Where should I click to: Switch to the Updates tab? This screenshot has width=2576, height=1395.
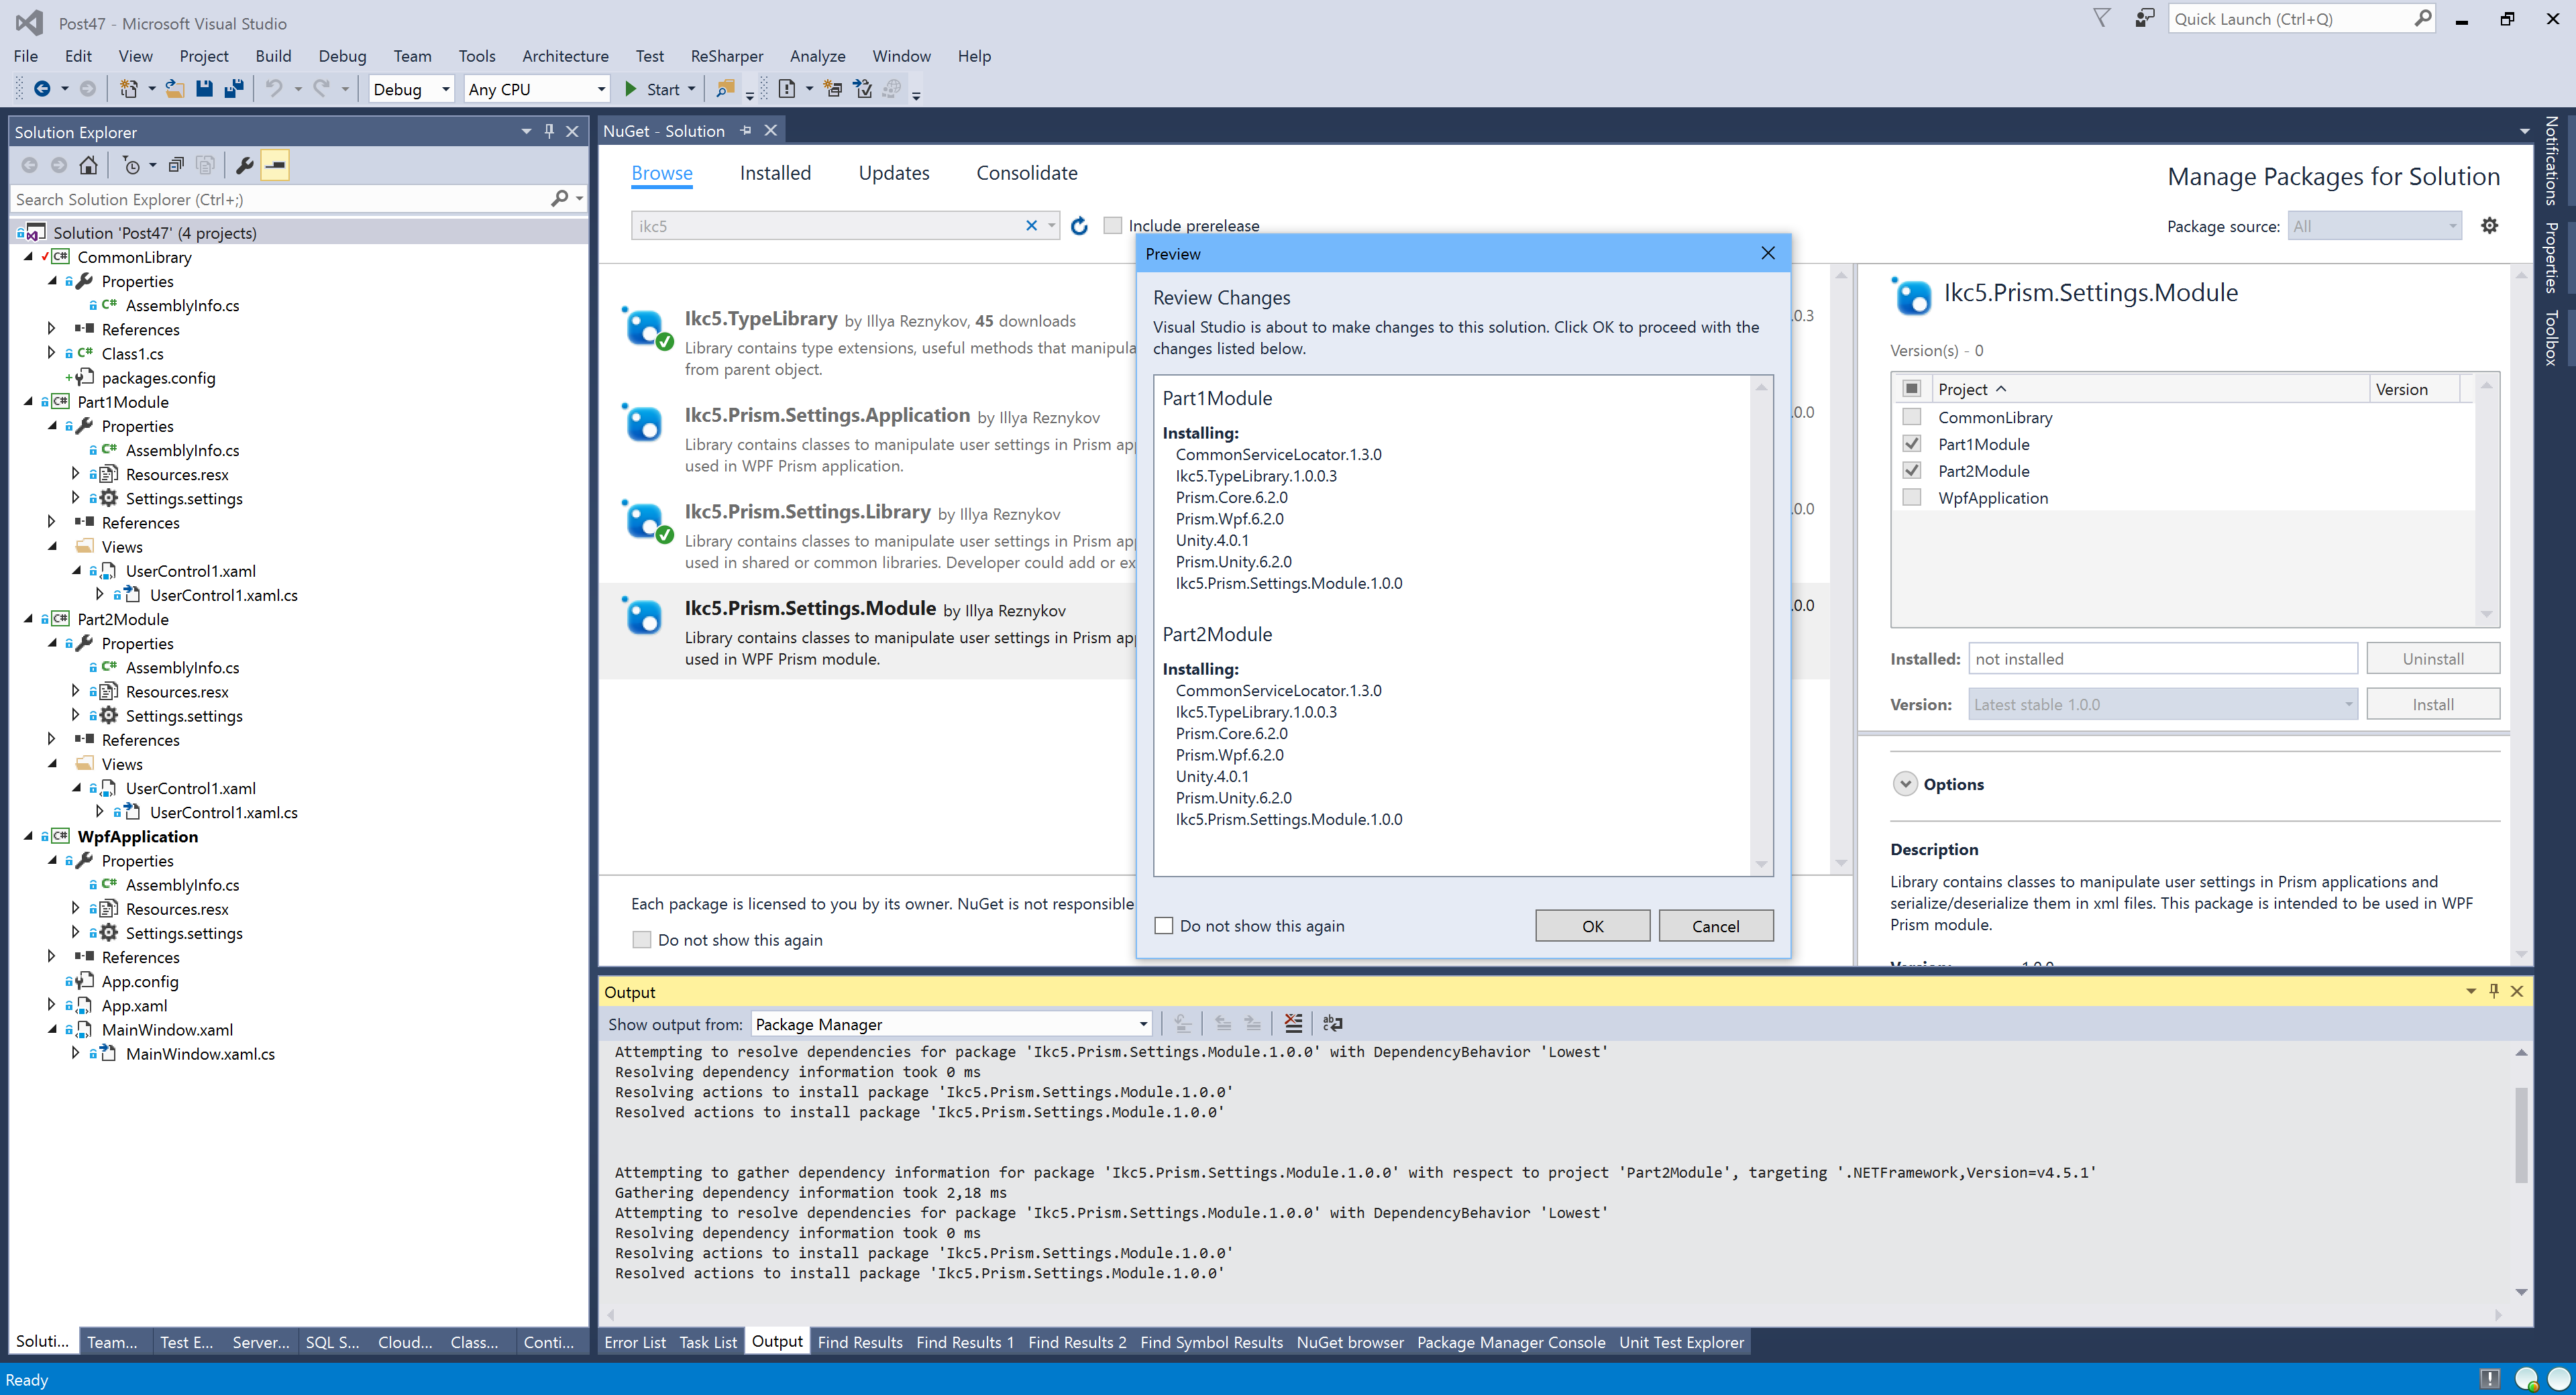893,173
